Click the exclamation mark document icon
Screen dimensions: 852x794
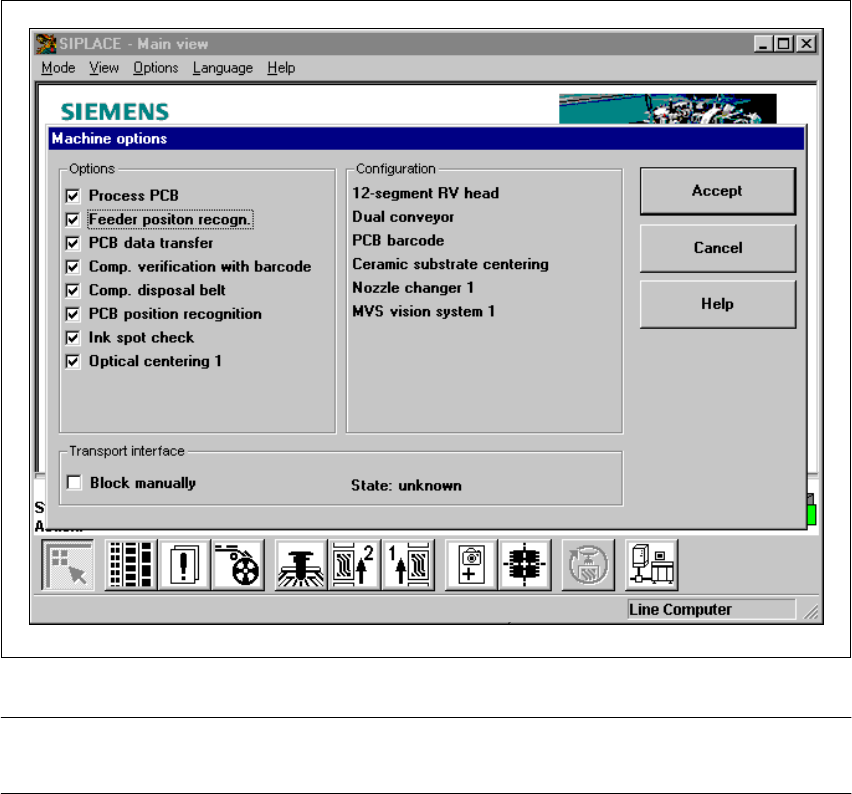[184, 565]
